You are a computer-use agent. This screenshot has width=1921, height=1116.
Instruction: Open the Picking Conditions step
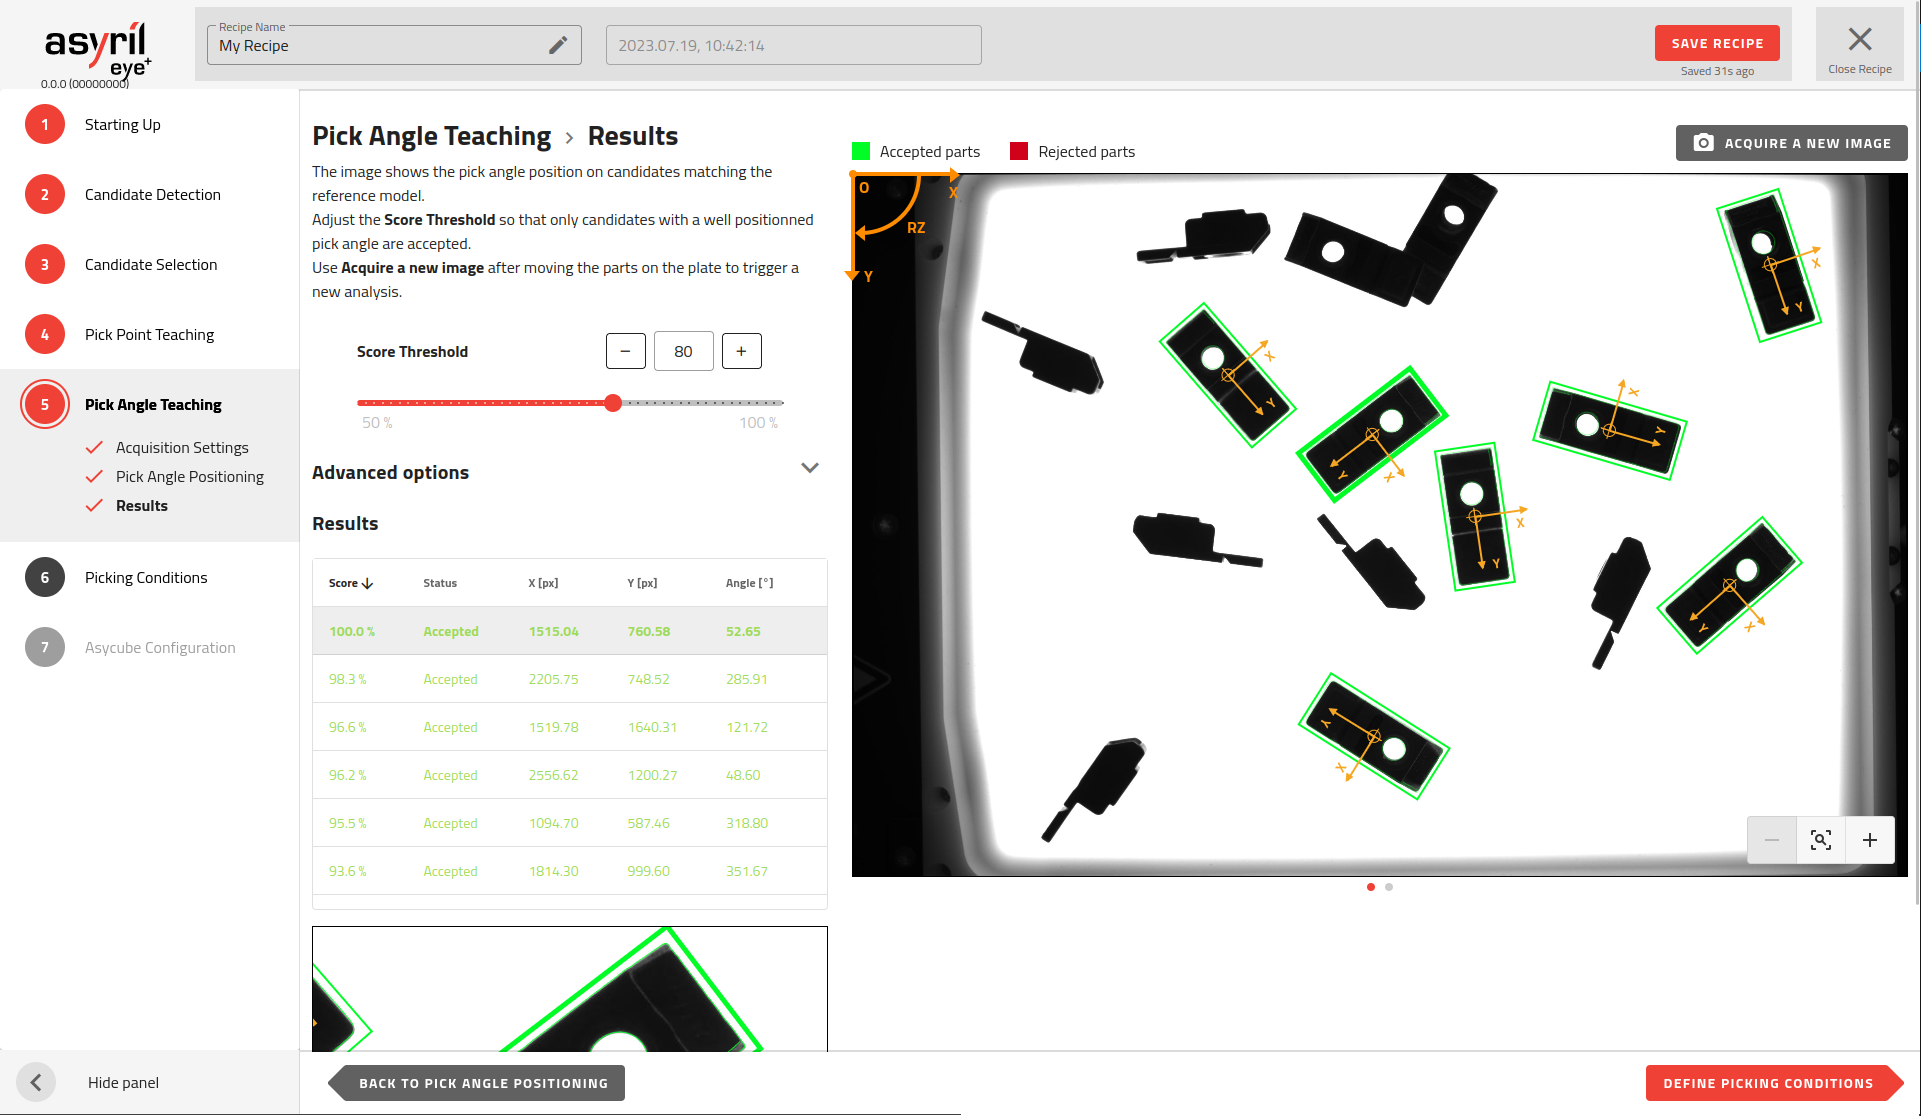[146, 578]
